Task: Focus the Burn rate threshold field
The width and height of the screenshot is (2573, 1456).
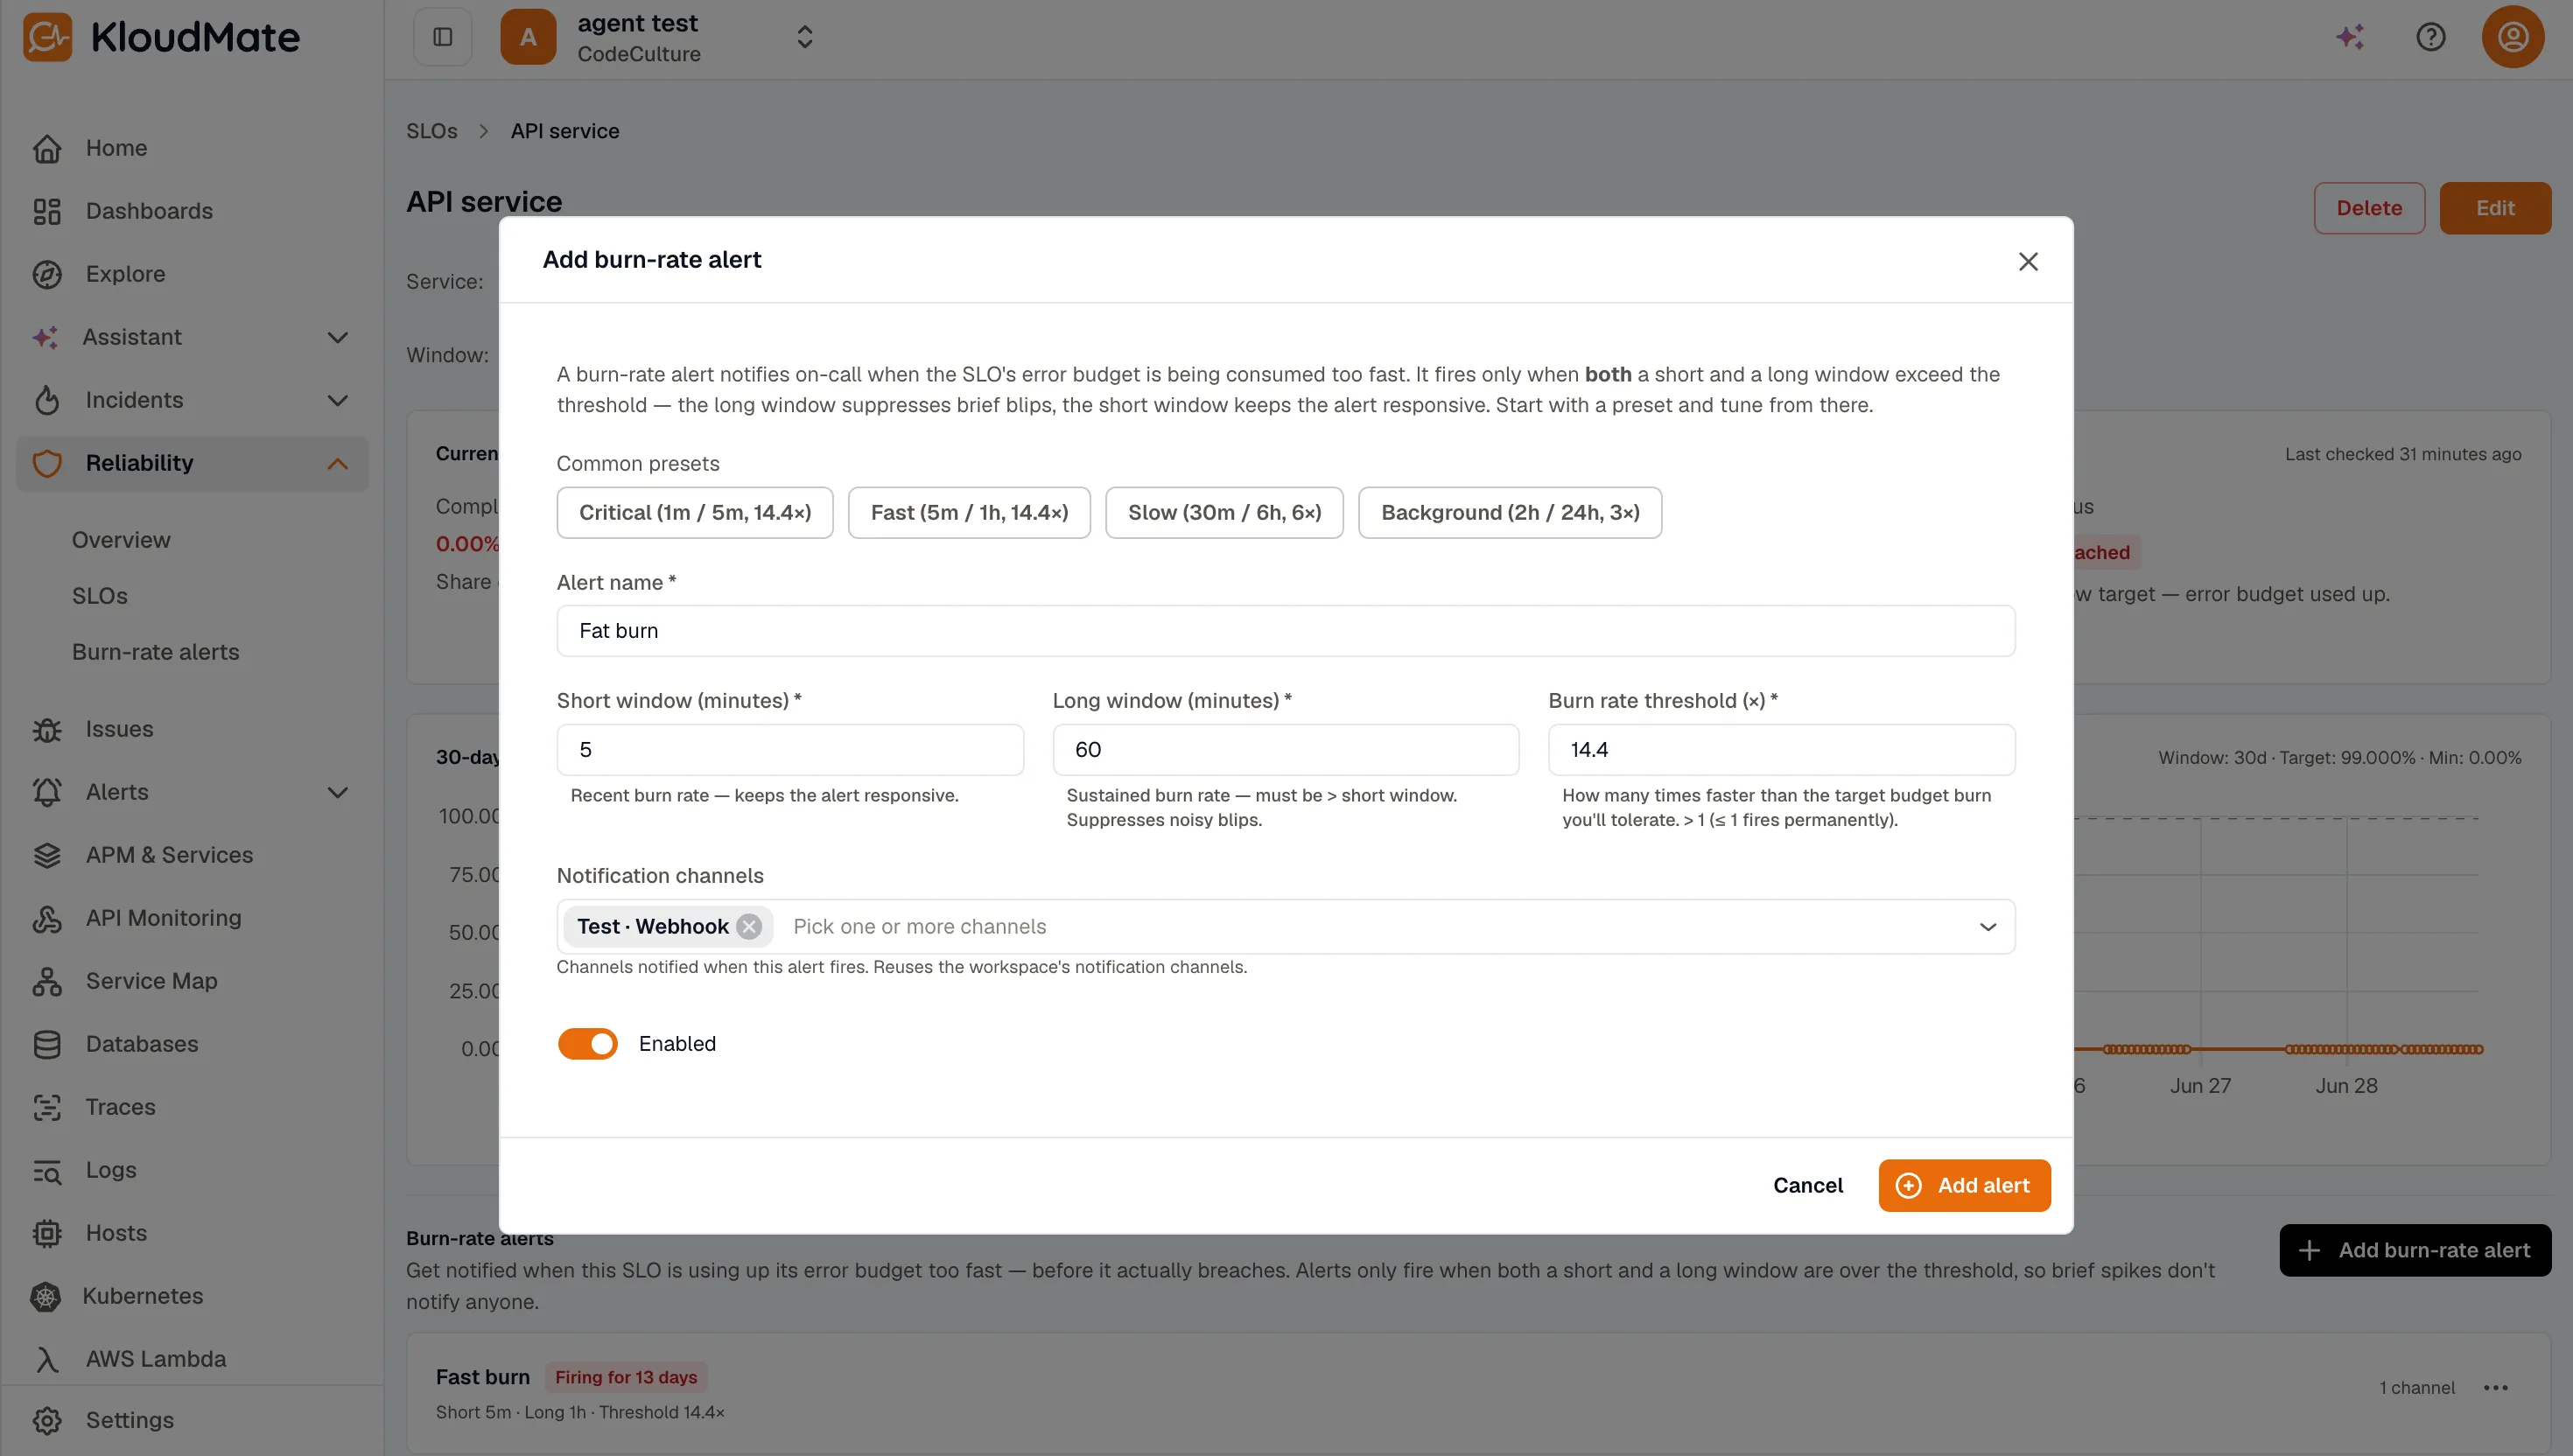Action: pyautogui.click(x=1782, y=750)
